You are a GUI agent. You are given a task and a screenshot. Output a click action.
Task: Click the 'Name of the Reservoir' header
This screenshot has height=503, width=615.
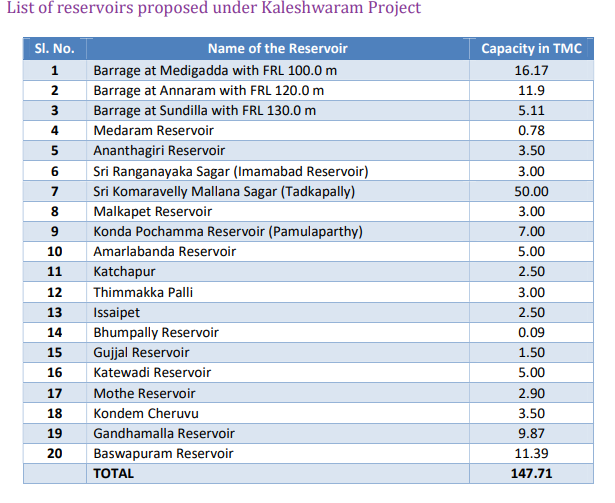click(275, 49)
